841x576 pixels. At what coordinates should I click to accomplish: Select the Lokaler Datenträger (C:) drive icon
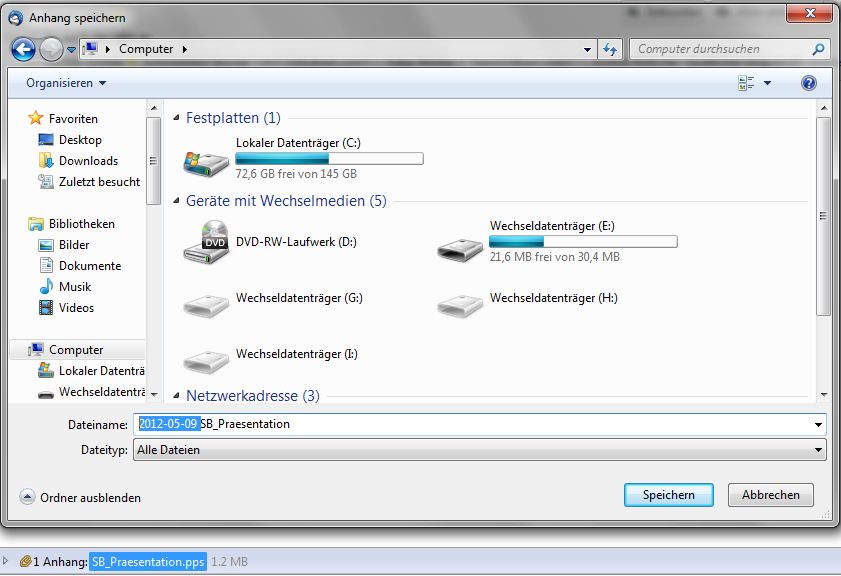click(x=206, y=163)
